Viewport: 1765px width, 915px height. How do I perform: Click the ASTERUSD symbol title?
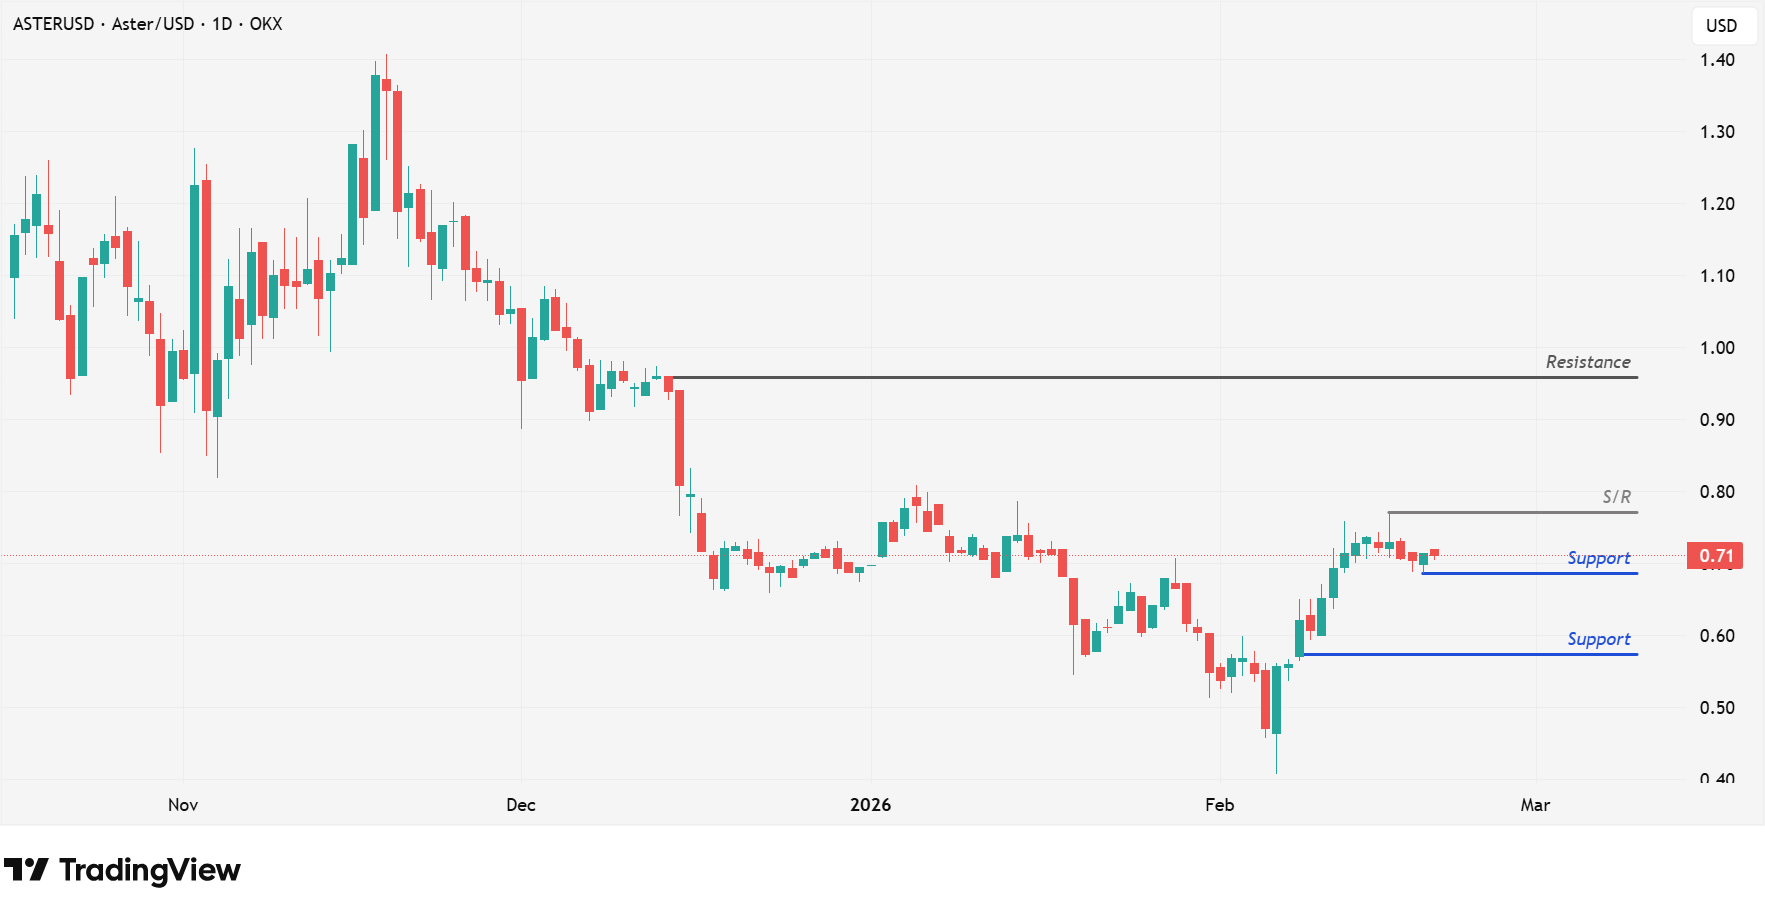pos(53,24)
